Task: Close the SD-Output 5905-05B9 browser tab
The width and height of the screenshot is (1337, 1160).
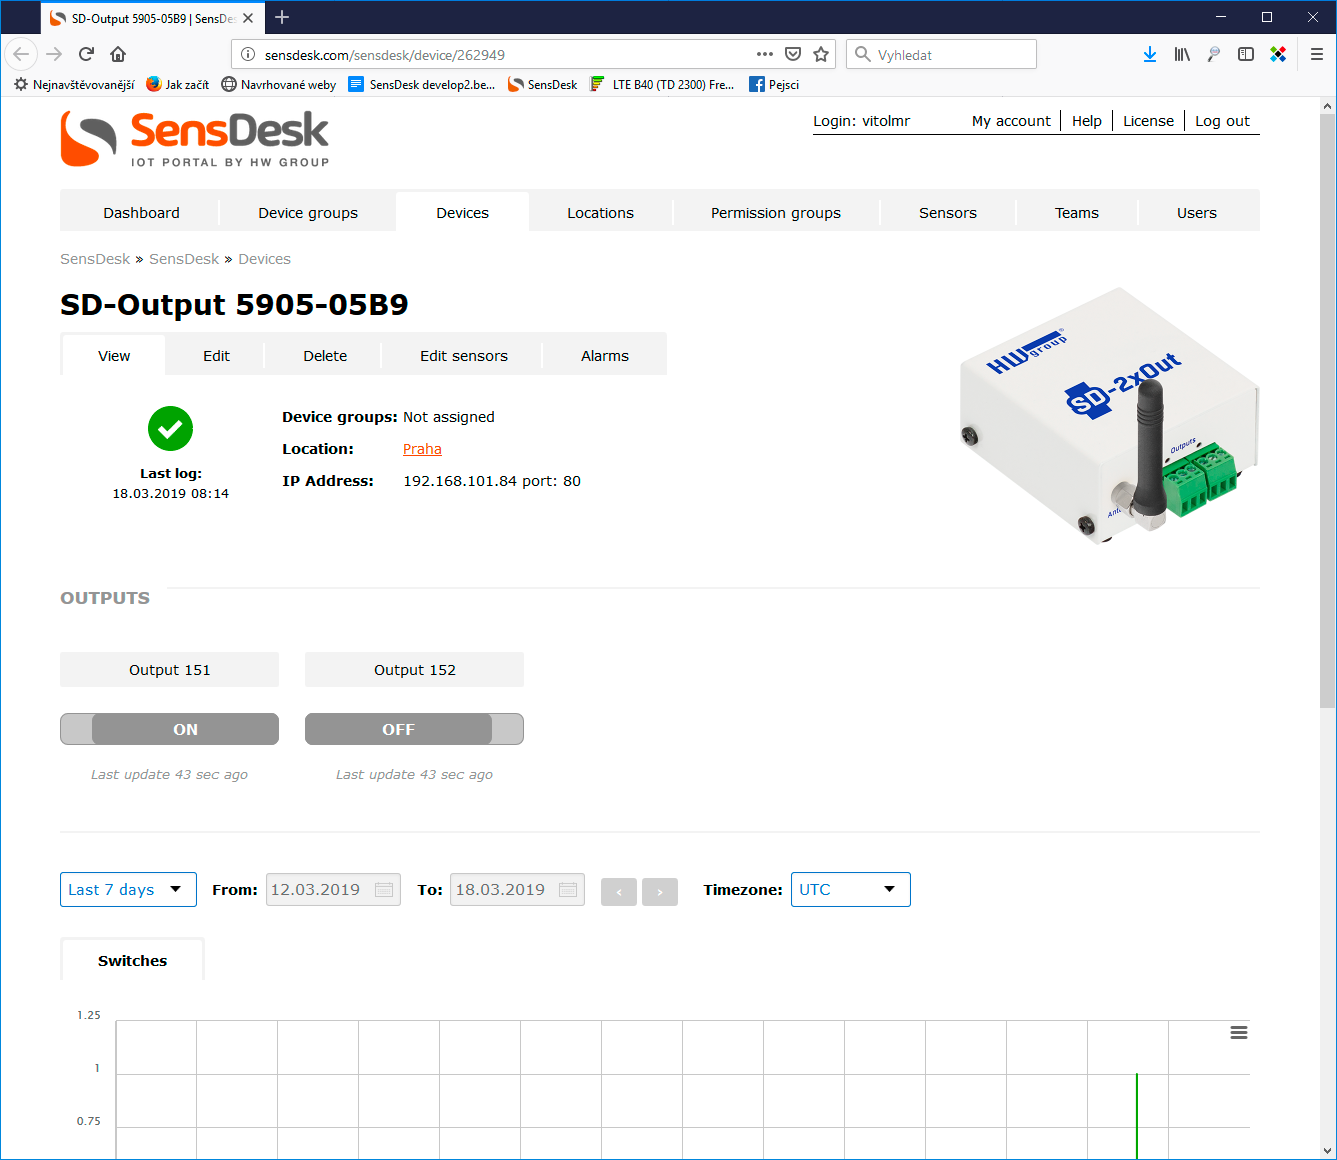Action: 248,18
